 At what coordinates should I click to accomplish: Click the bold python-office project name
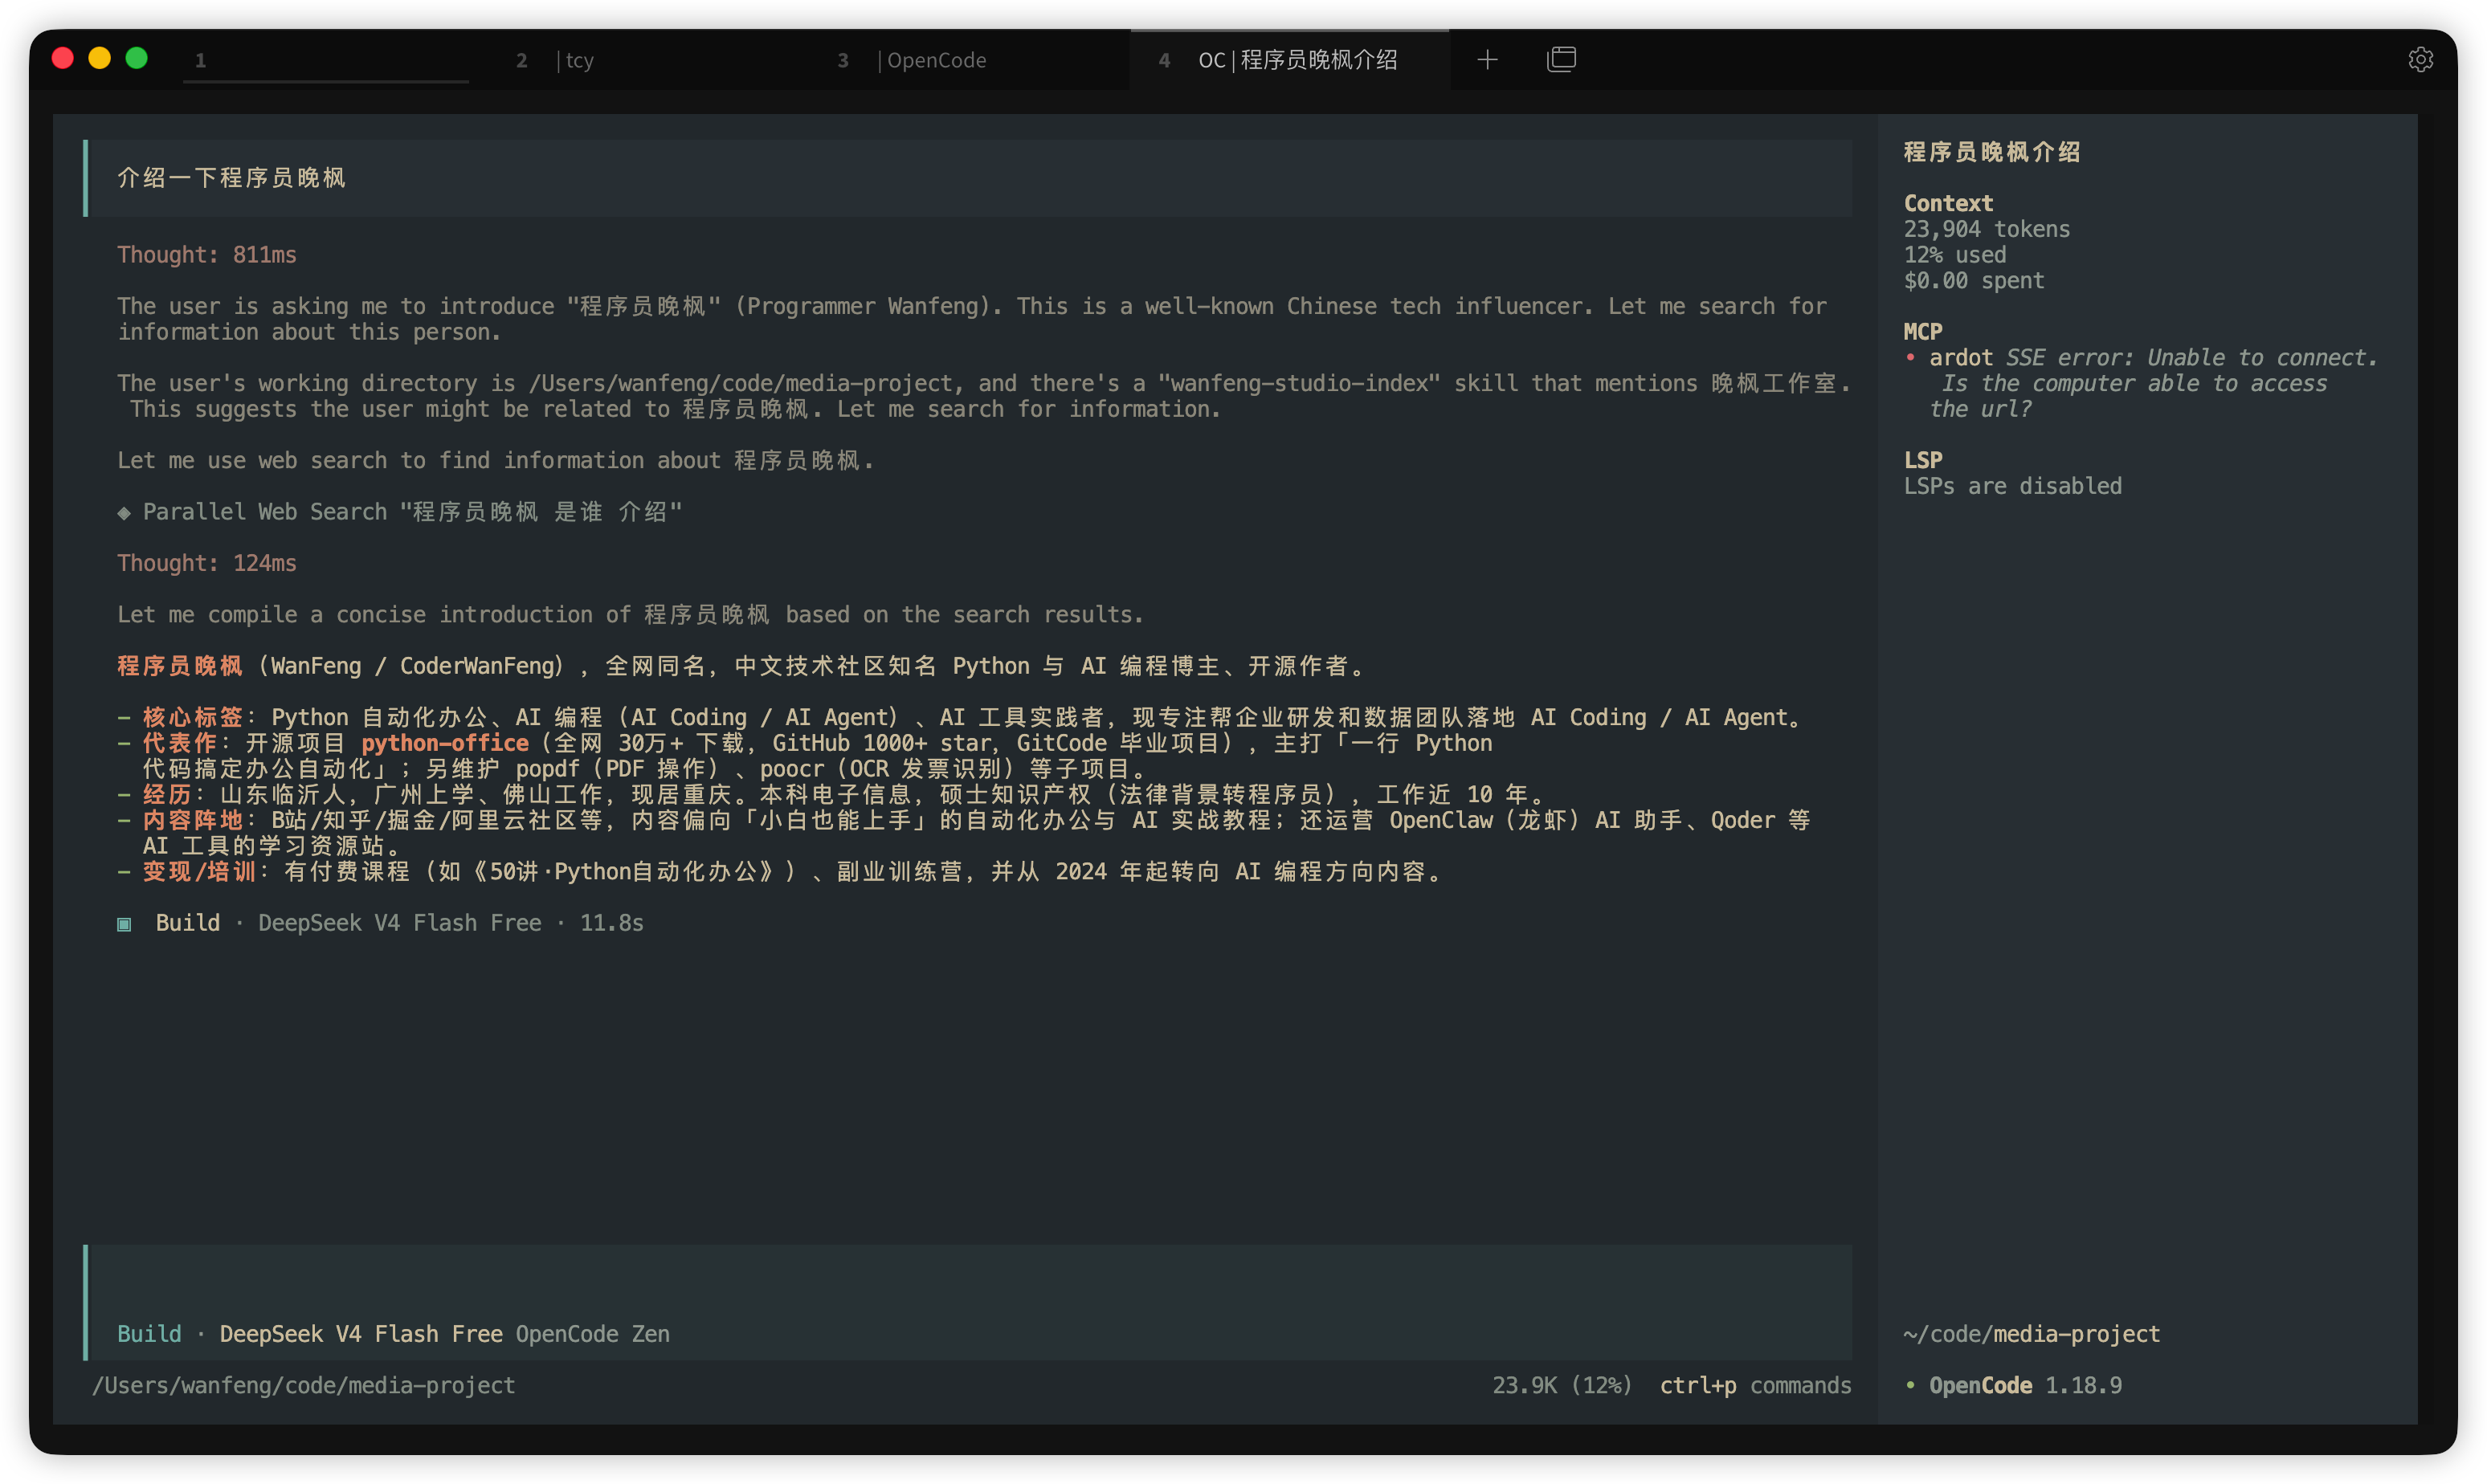click(x=445, y=743)
